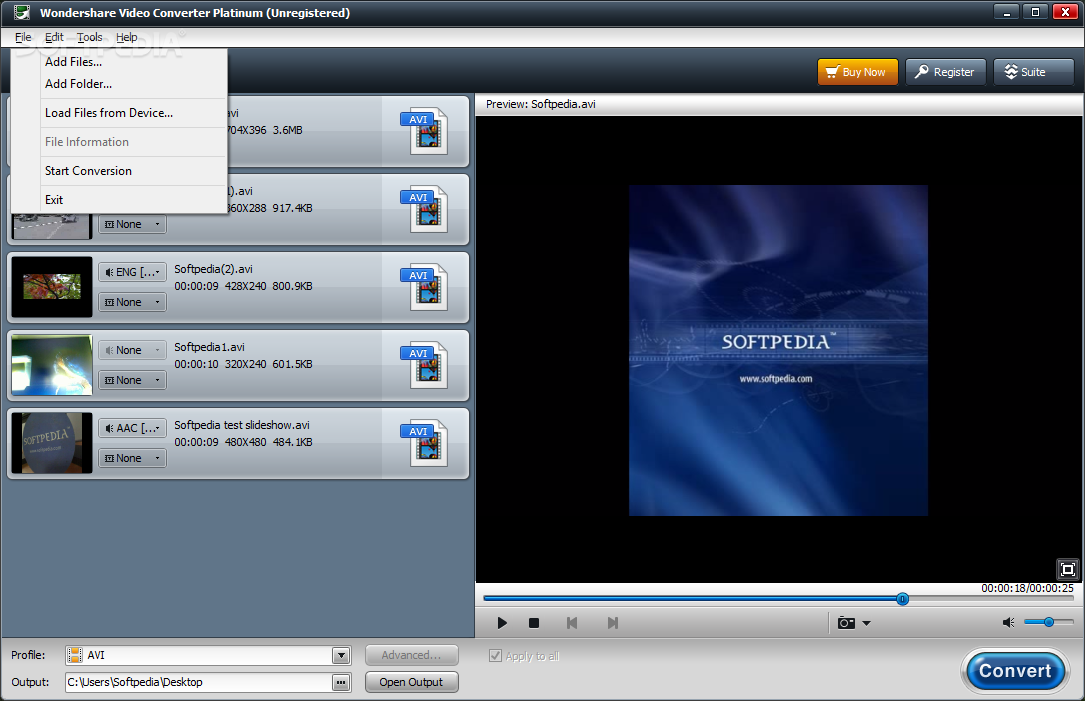The height and width of the screenshot is (701, 1085).
Task: Select Softpedia test slideshow.avi thumbnail
Action: click(x=52, y=444)
